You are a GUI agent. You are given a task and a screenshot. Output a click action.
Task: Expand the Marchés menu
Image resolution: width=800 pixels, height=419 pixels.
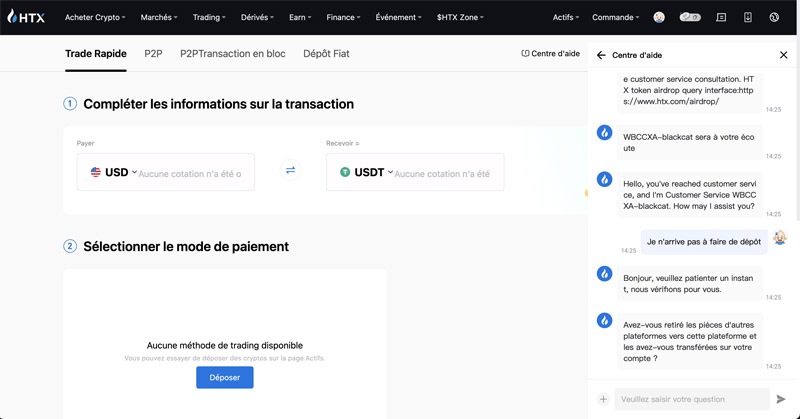(159, 17)
